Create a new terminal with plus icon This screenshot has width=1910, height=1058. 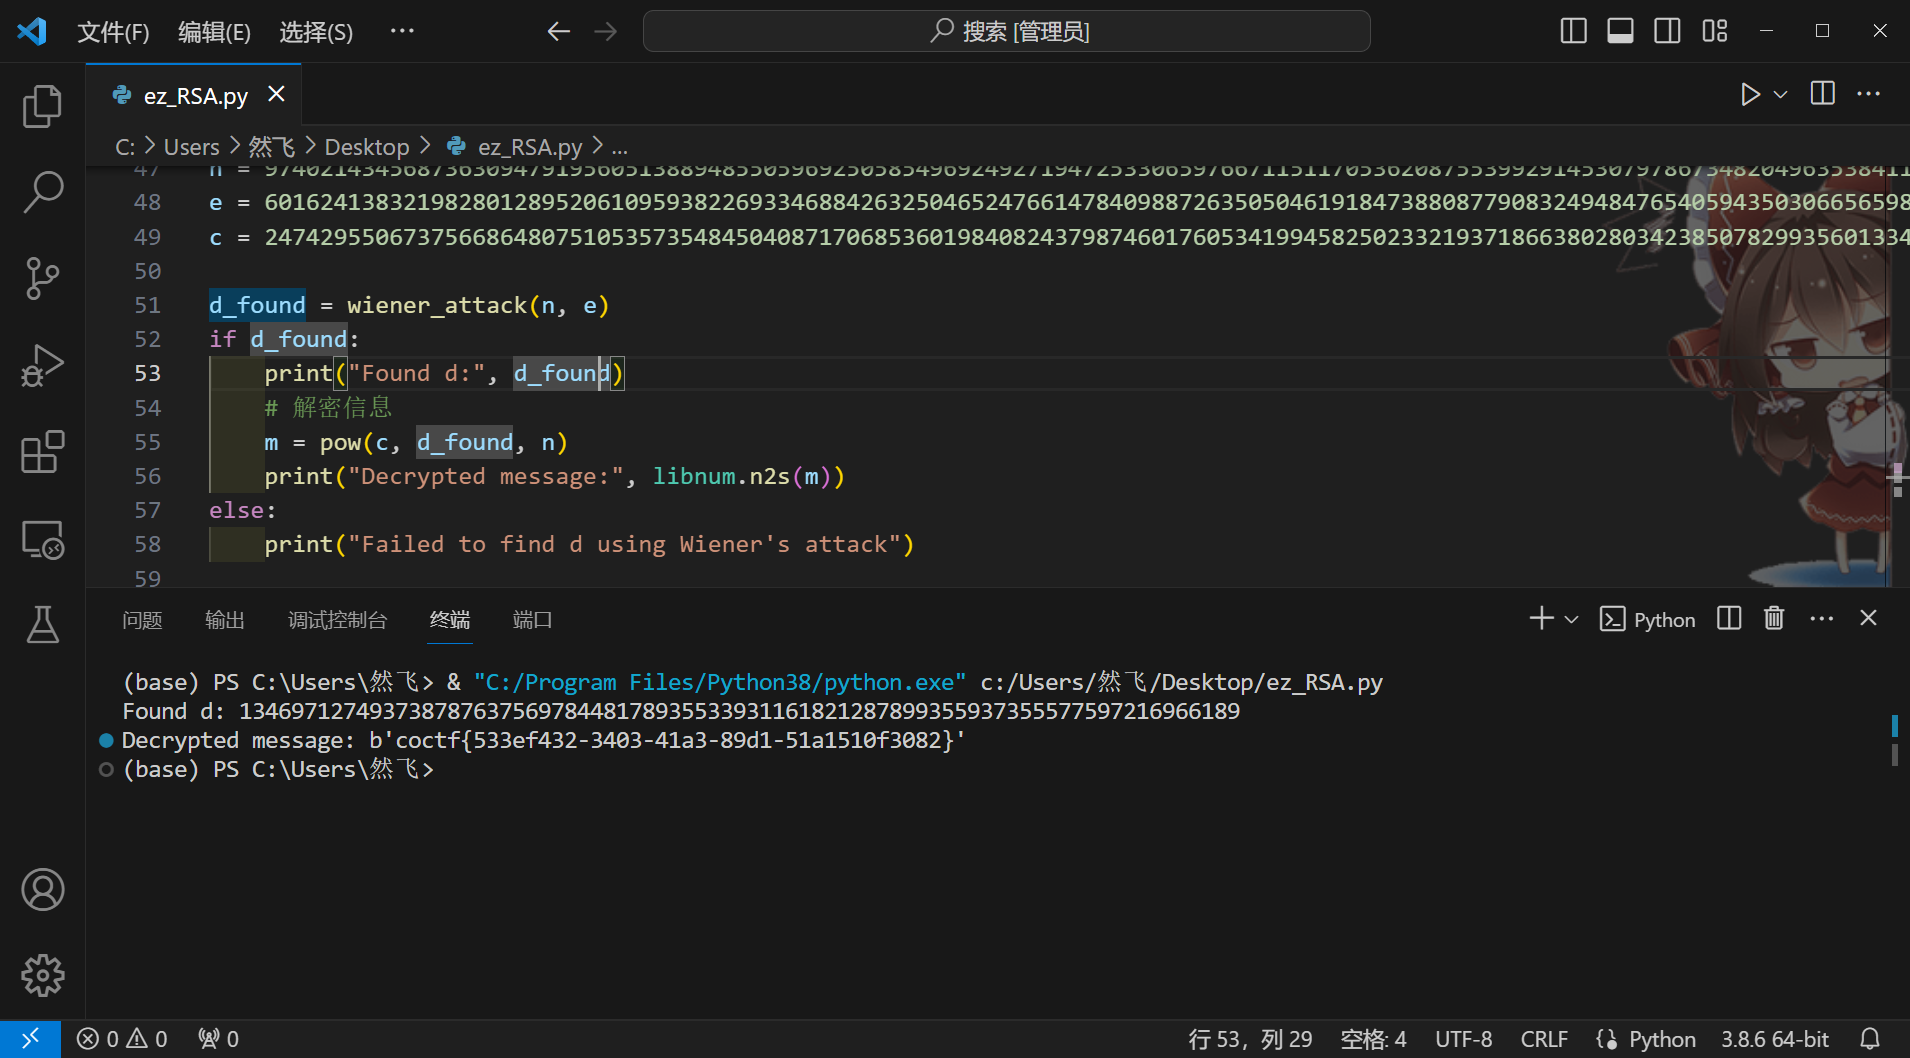coord(1541,619)
